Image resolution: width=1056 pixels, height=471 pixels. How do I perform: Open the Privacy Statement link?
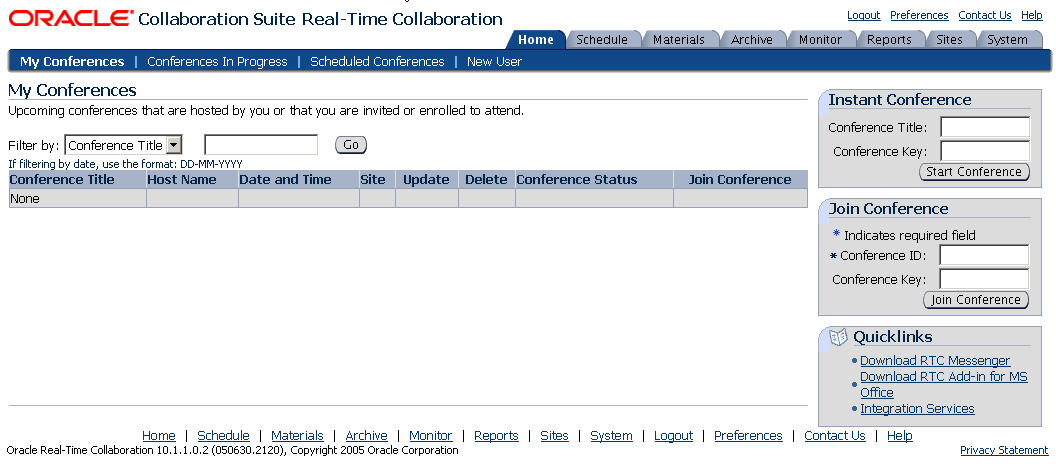1004,450
